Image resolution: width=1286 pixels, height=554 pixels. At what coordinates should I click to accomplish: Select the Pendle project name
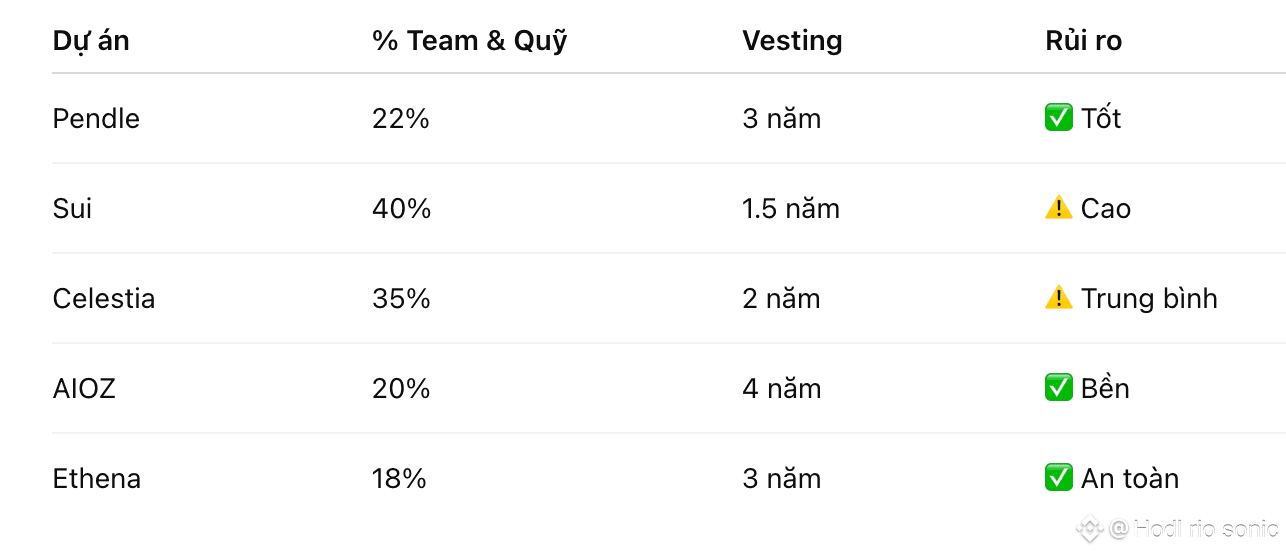pos(96,119)
